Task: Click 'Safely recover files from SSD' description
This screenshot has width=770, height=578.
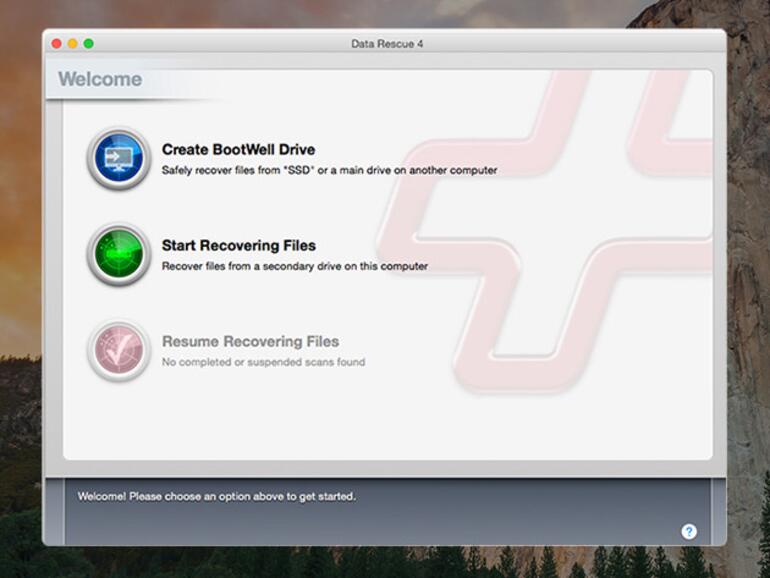Action: click(x=330, y=170)
